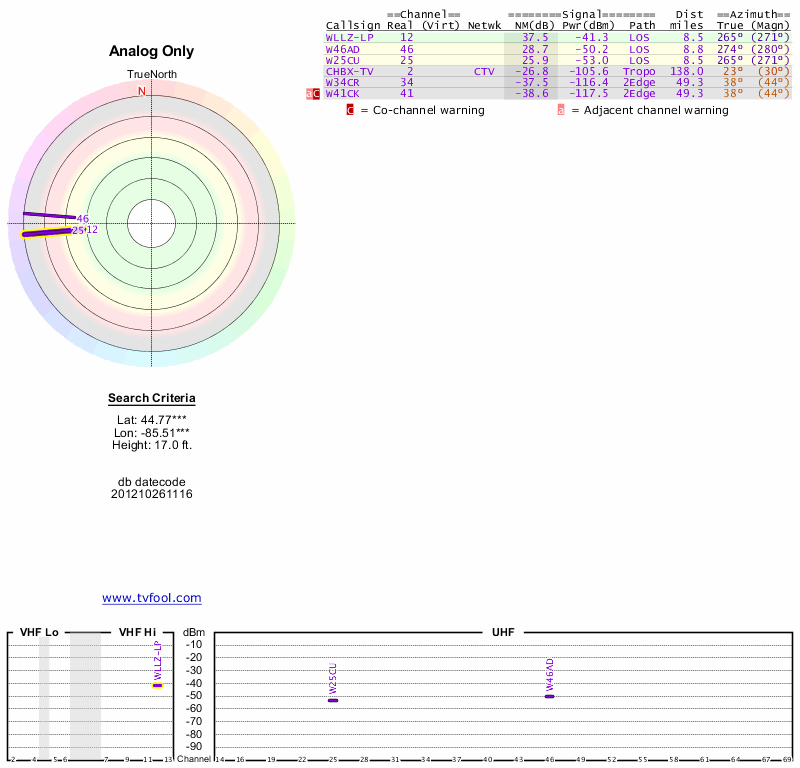Click the Lat: 44.77*** value

[152, 420]
